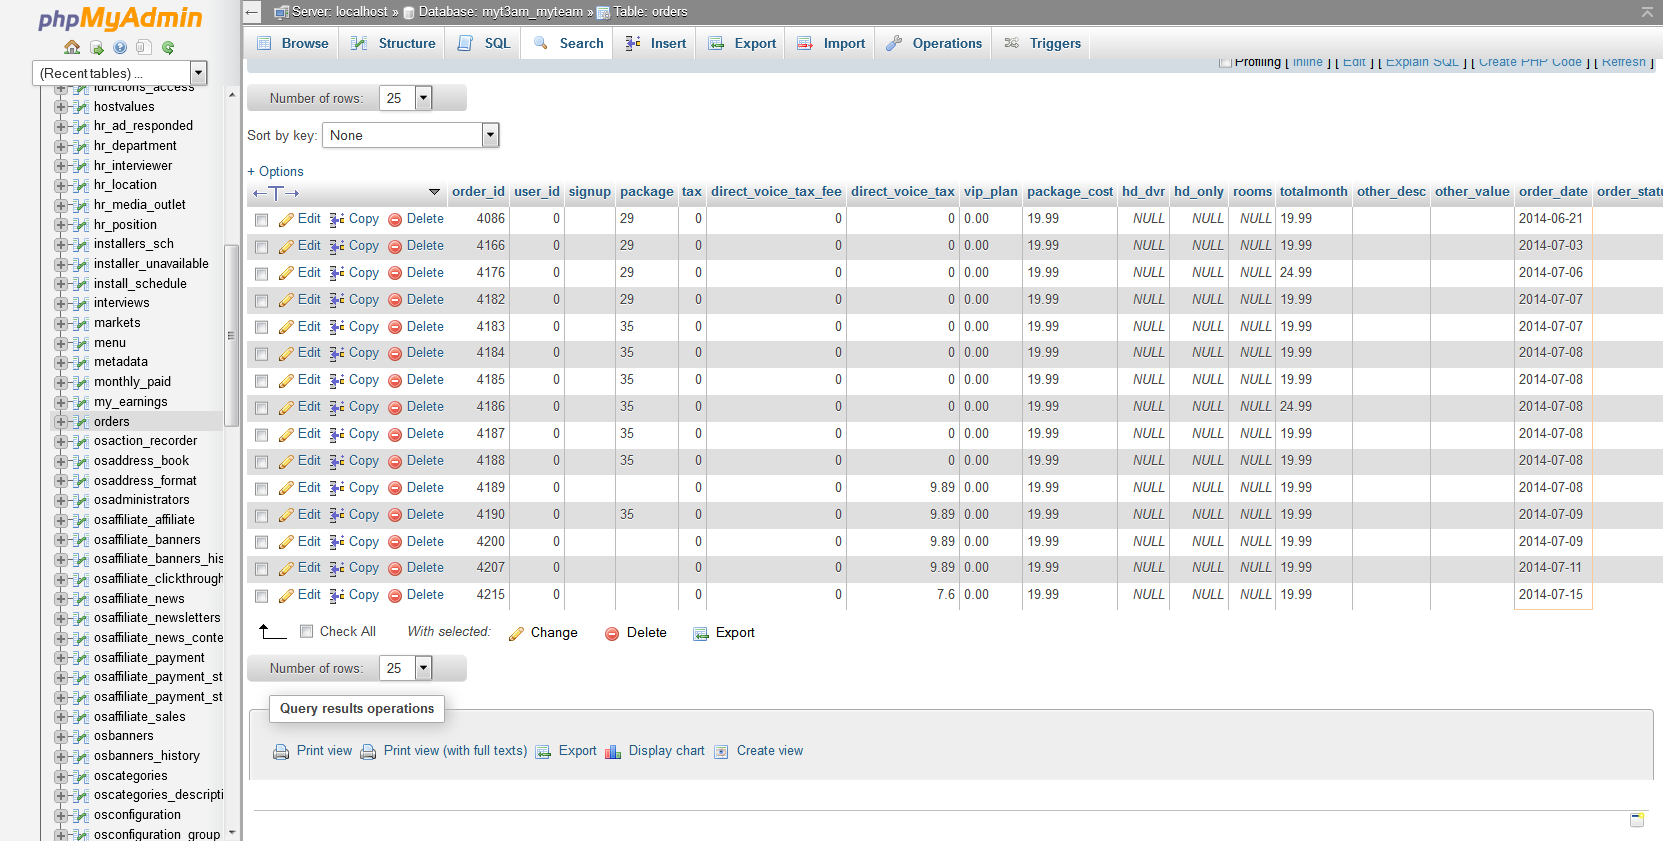Click the Copy icon for order 4166

(x=337, y=246)
